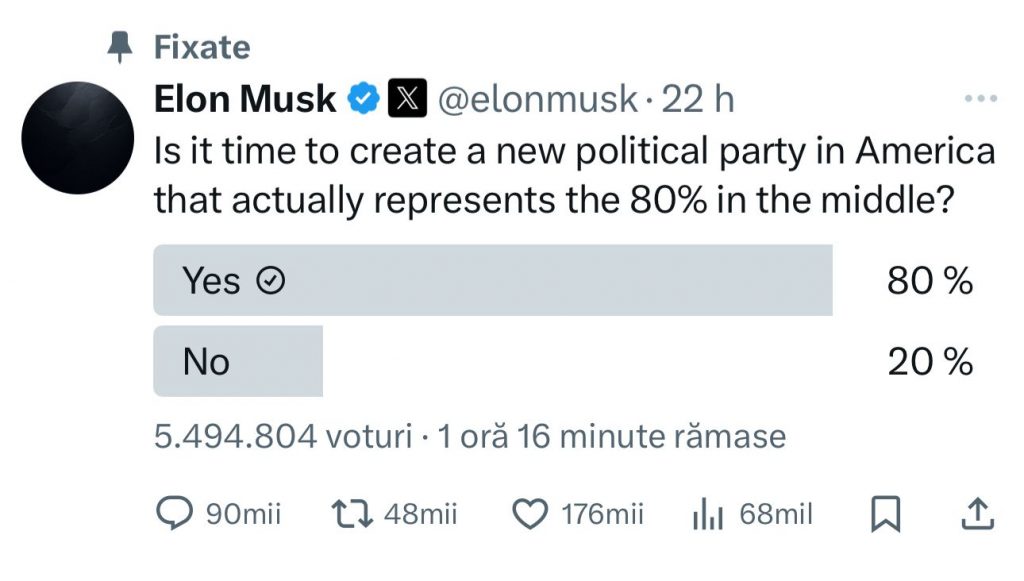Click the X affiliate badge icon
The width and height of the screenshot is (1024, 581).
click(x=408, y=98)
